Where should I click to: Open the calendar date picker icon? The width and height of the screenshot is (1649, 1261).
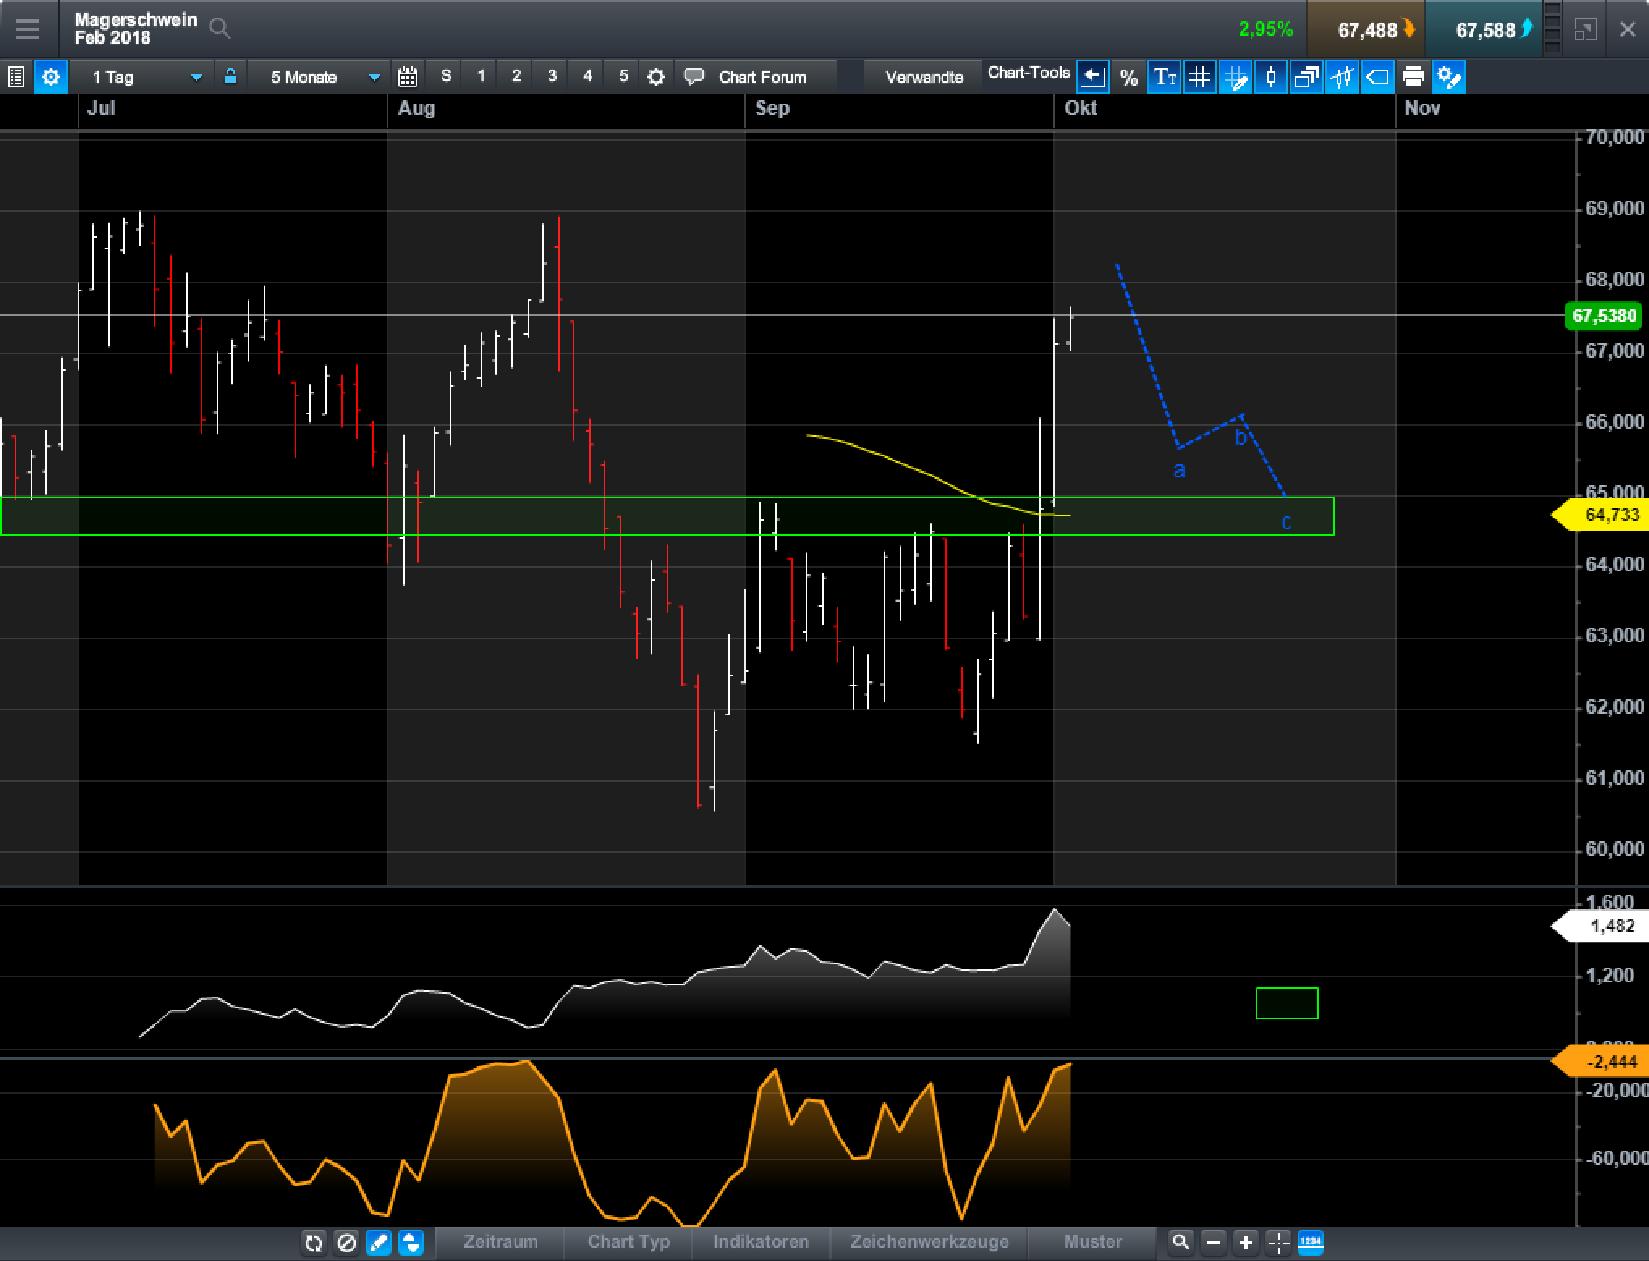(x=406, y=76)
